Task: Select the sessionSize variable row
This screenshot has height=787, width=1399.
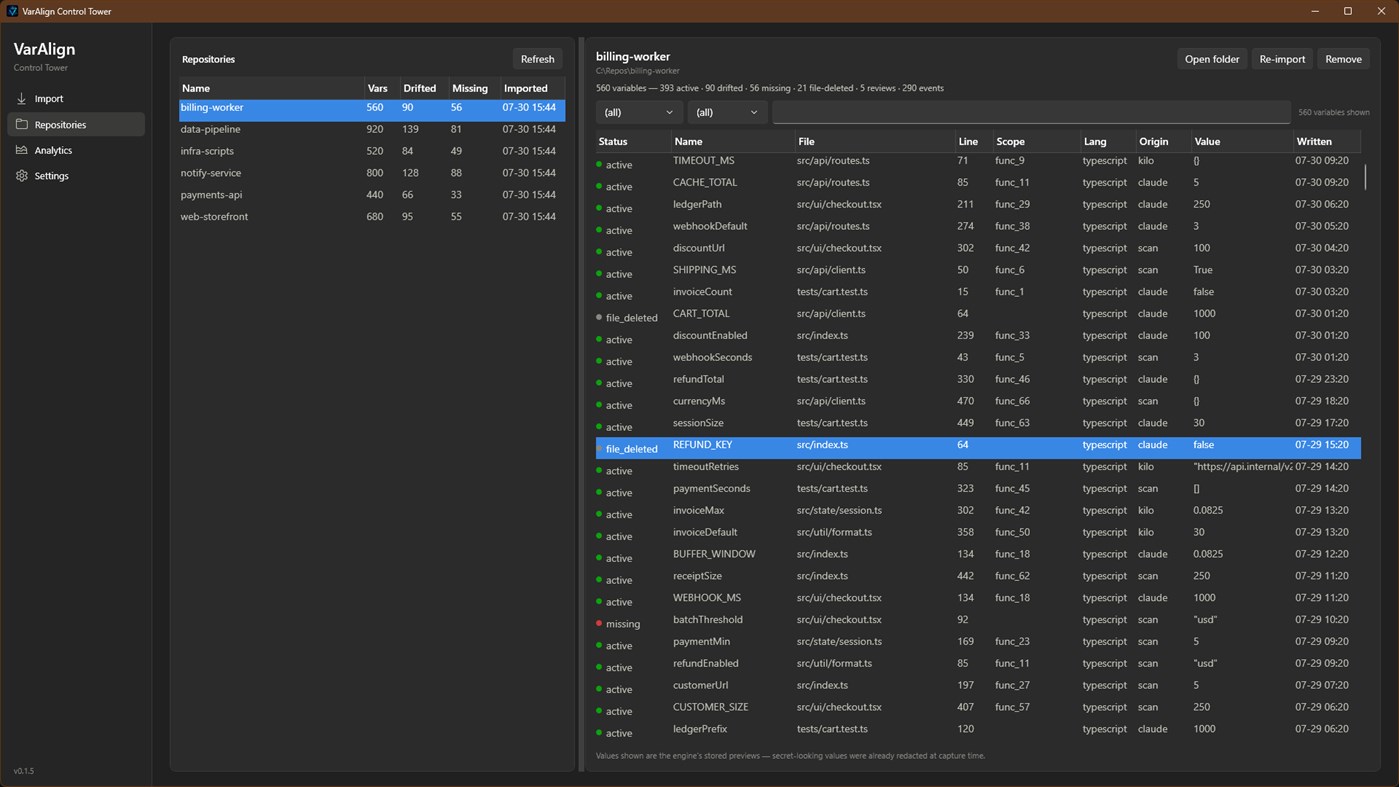Action: 978,424
